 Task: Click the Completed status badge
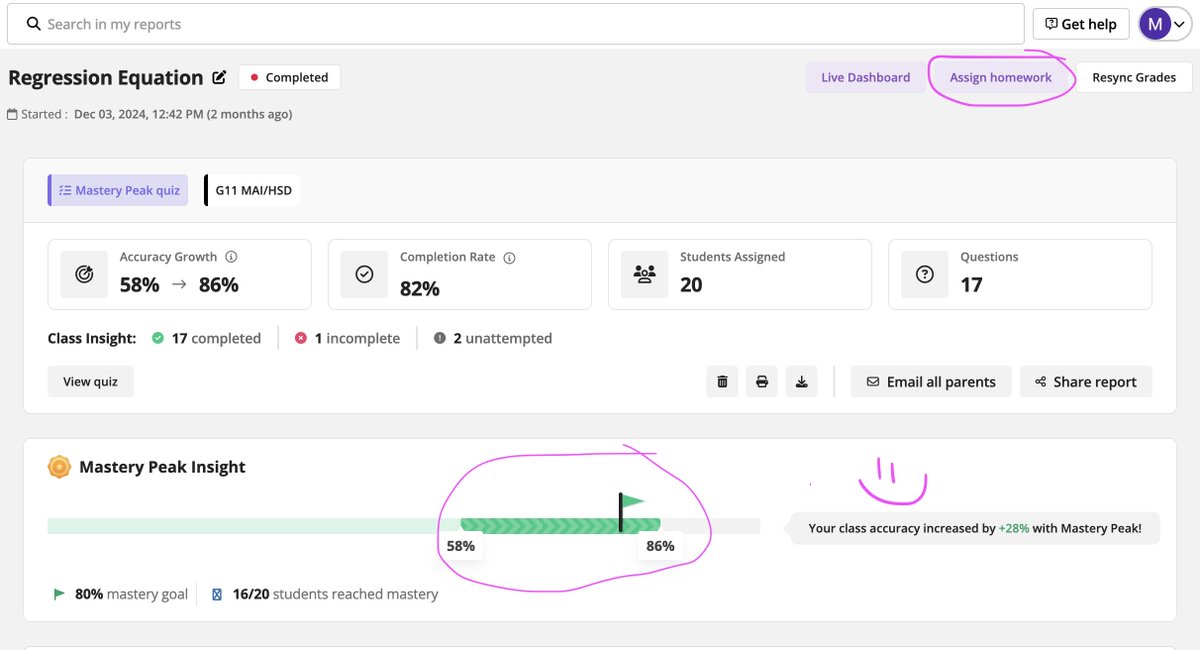(x=289, y=77)
